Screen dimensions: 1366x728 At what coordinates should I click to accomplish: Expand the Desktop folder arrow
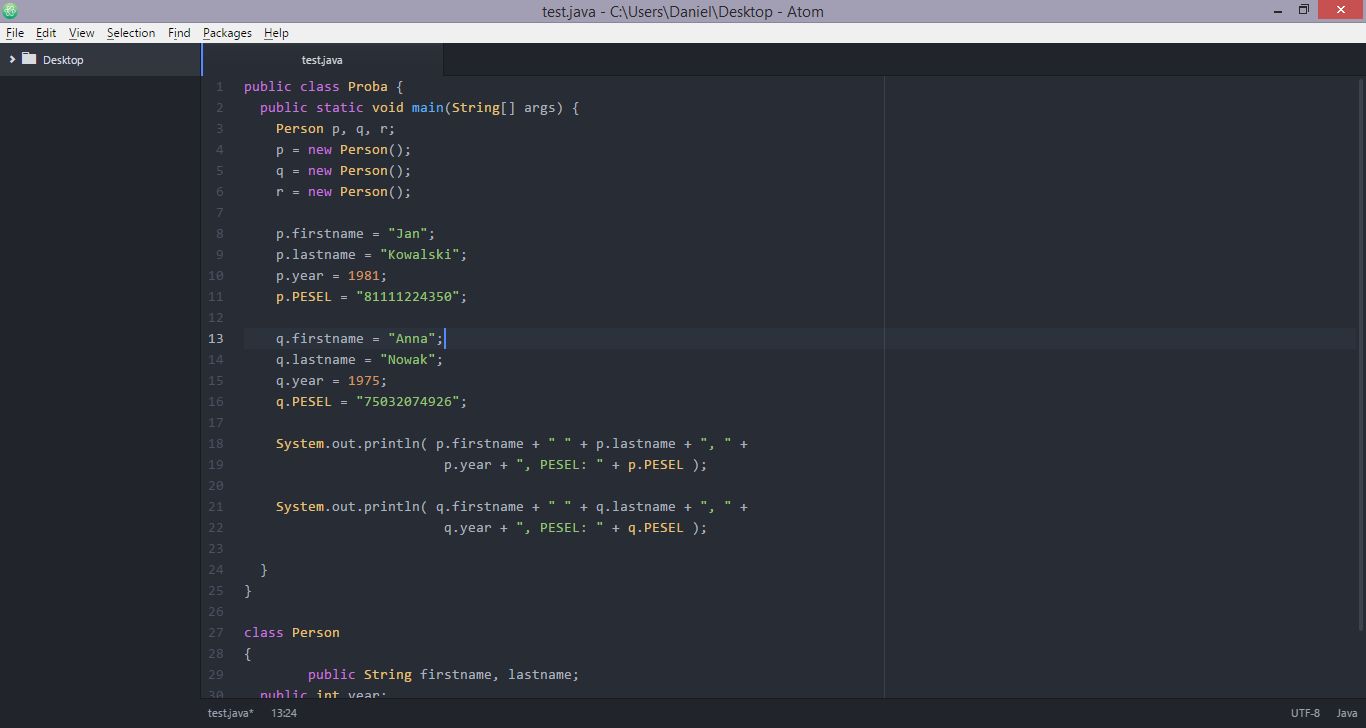click(x=12, y=60)
